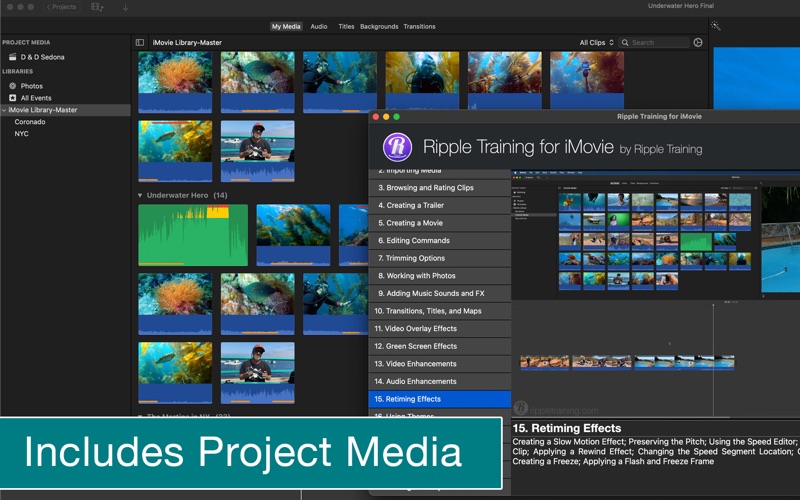Open lesson 13. Video Enhancements
800x500 pixels.
pos(439,364)
